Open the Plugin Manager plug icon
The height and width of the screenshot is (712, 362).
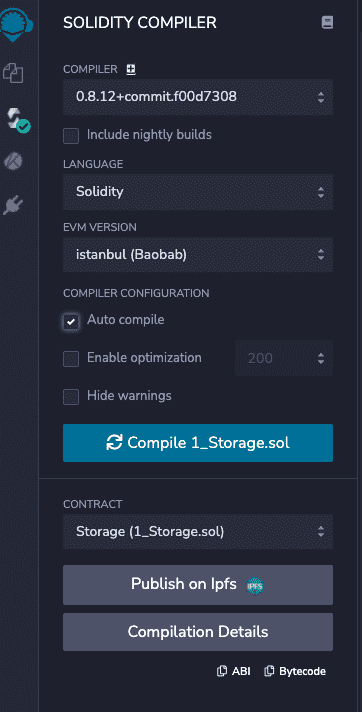(x=13, y=205)
